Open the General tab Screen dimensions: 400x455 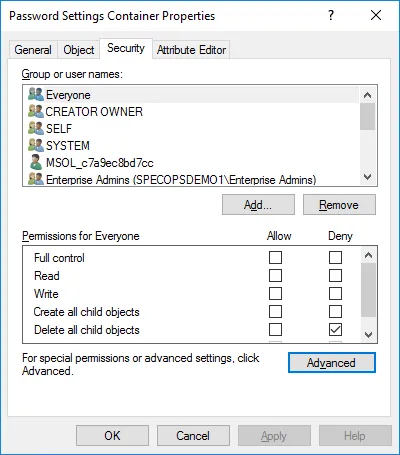point(33,50)
